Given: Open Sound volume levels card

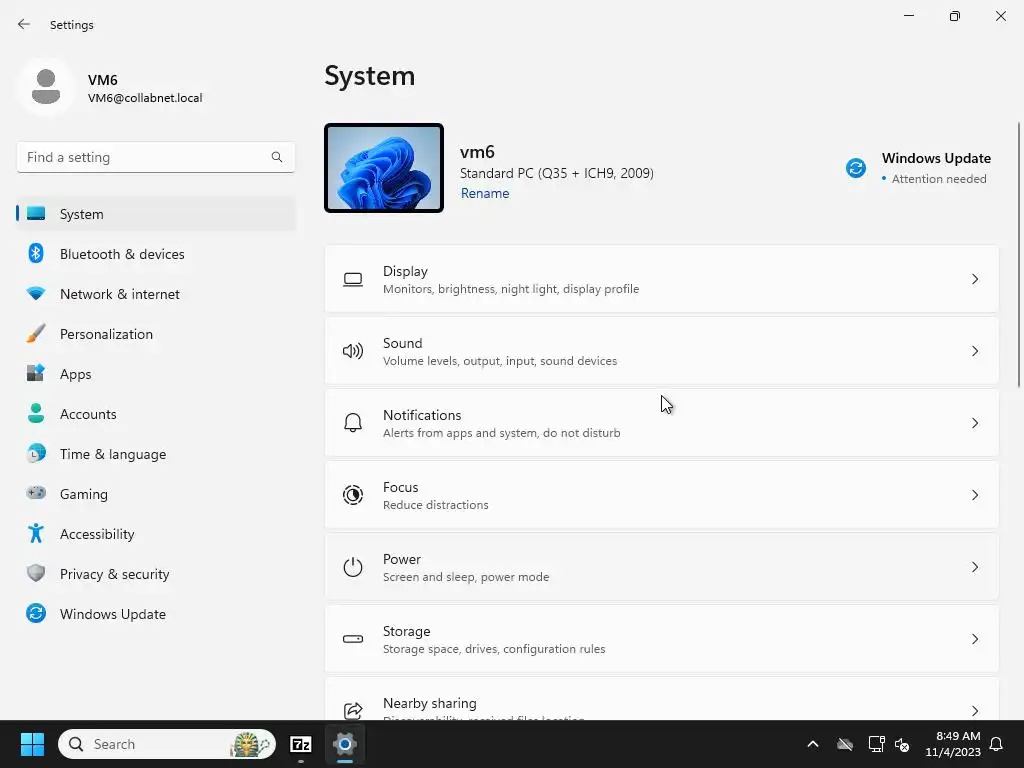Looking at the screenshot, I should point(662,351).
